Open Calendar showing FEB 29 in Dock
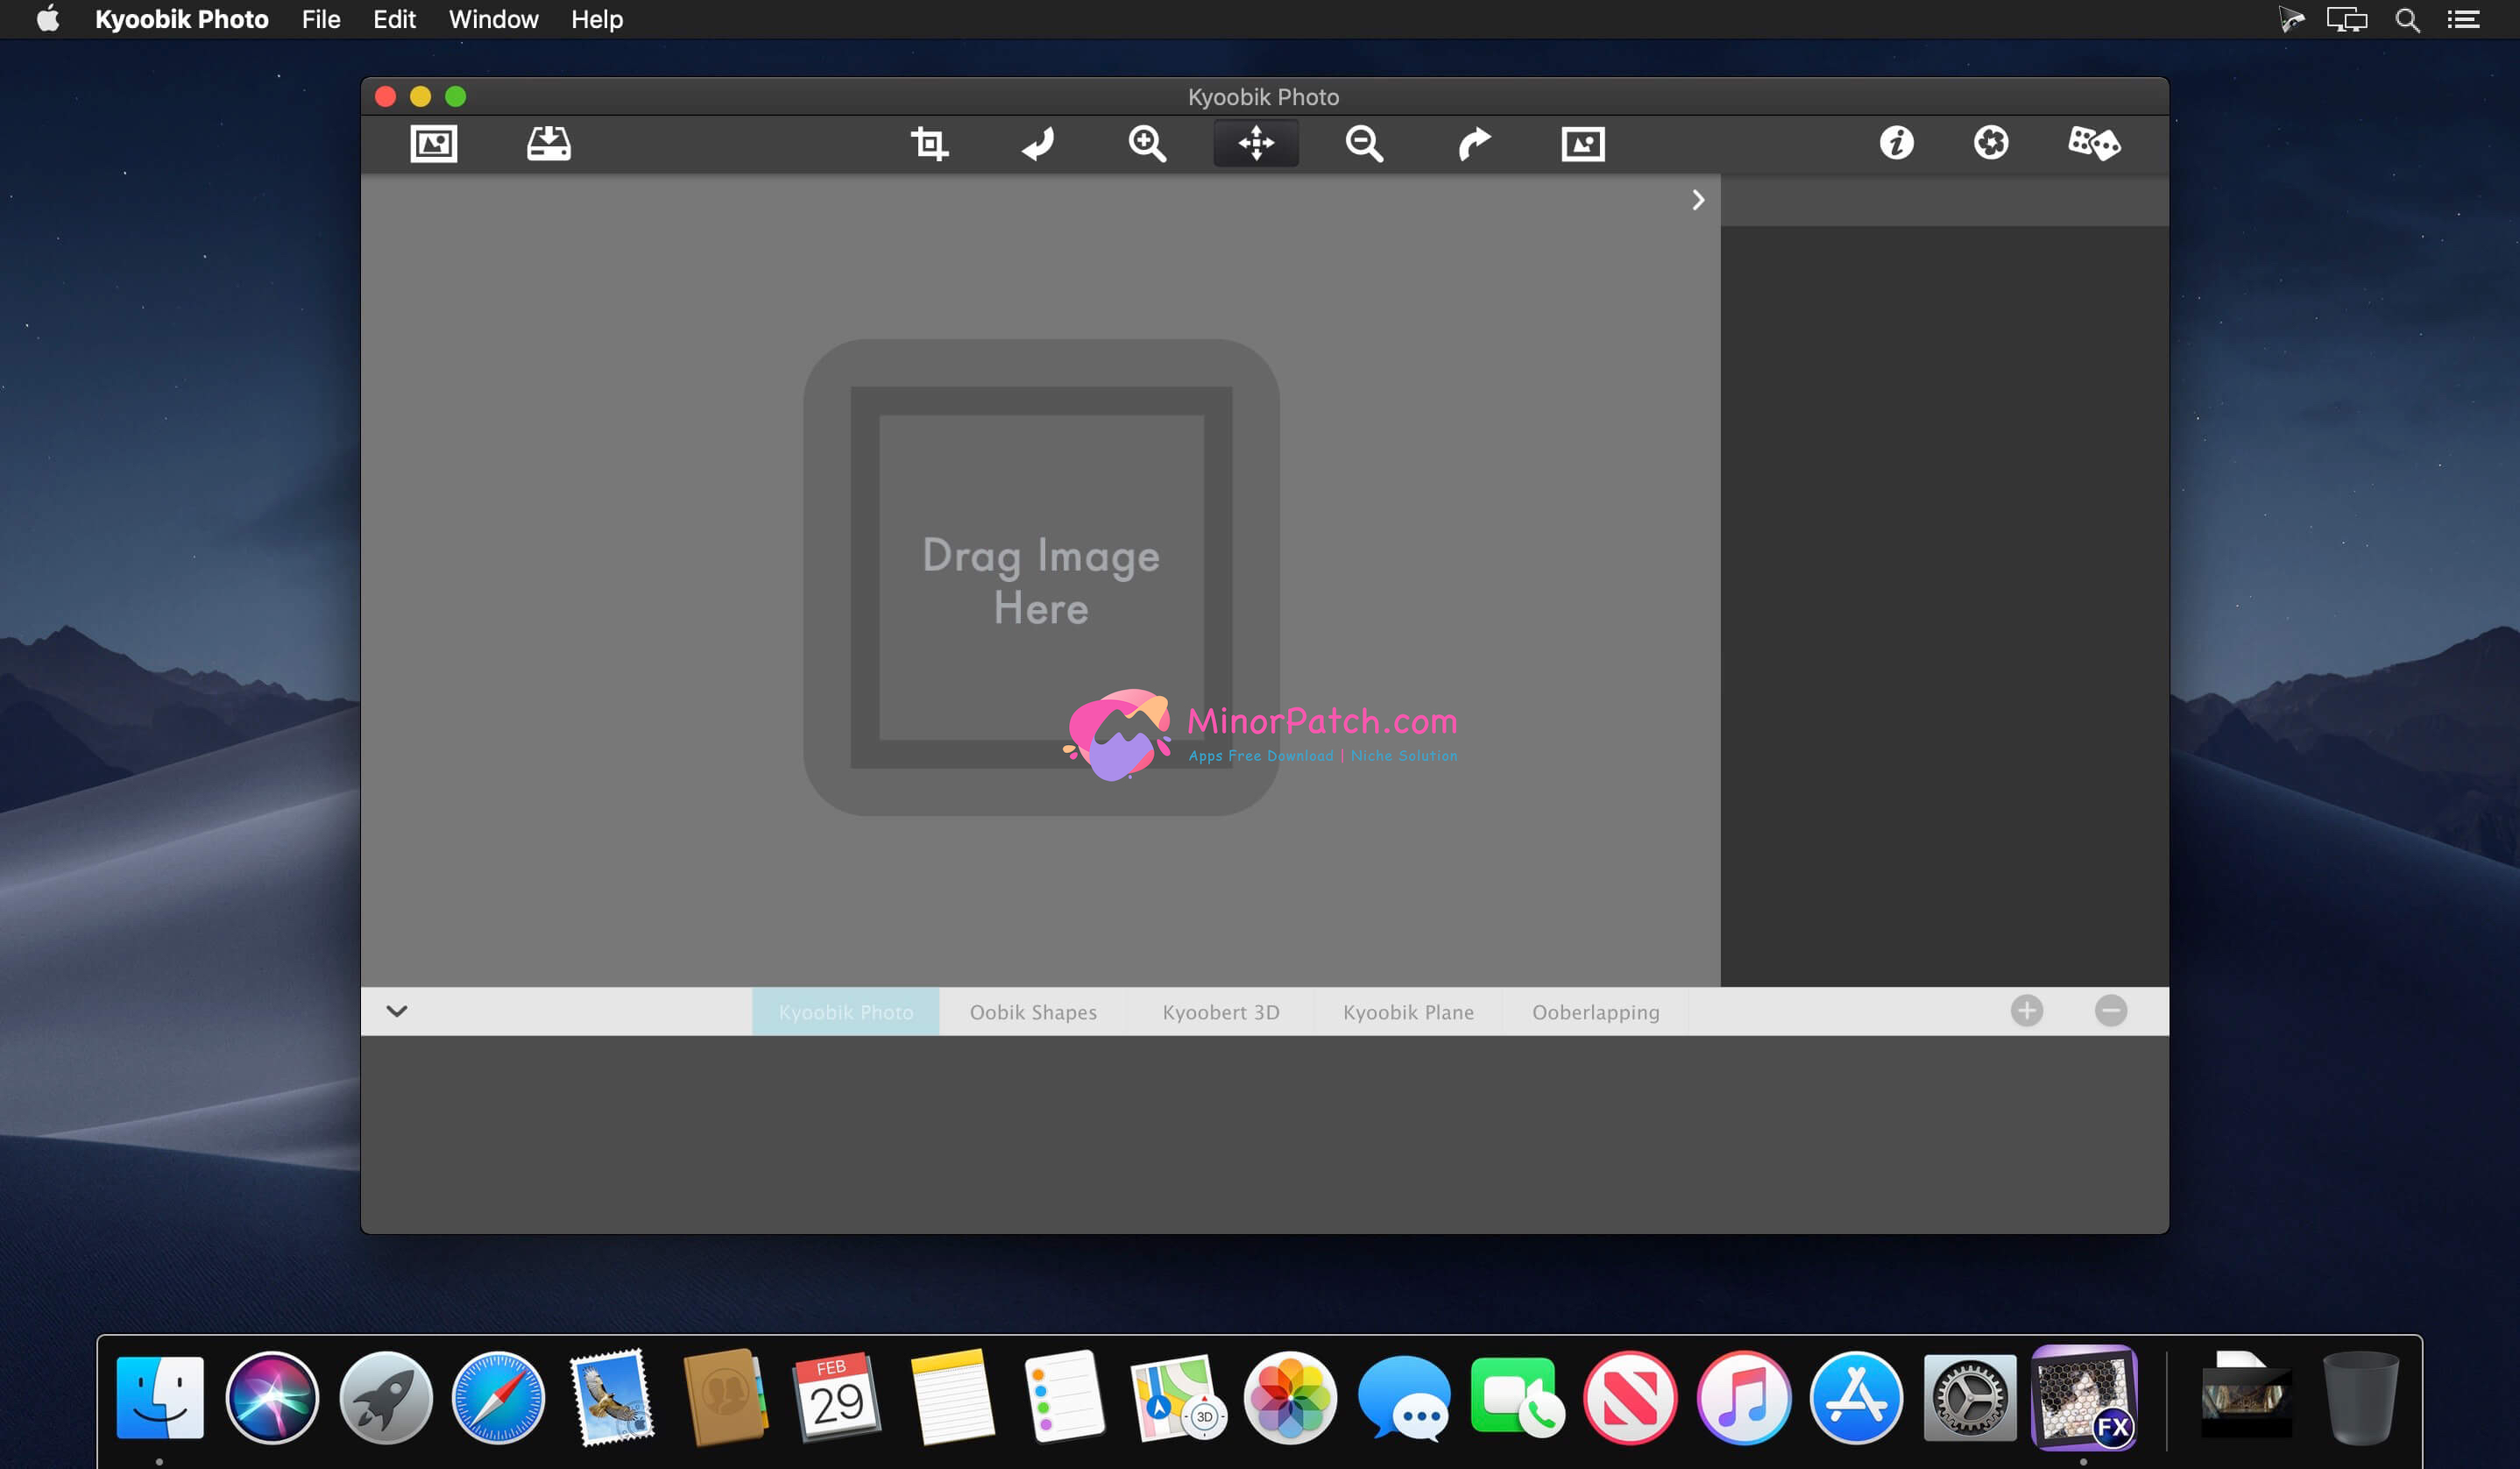 pos(837,1397)
